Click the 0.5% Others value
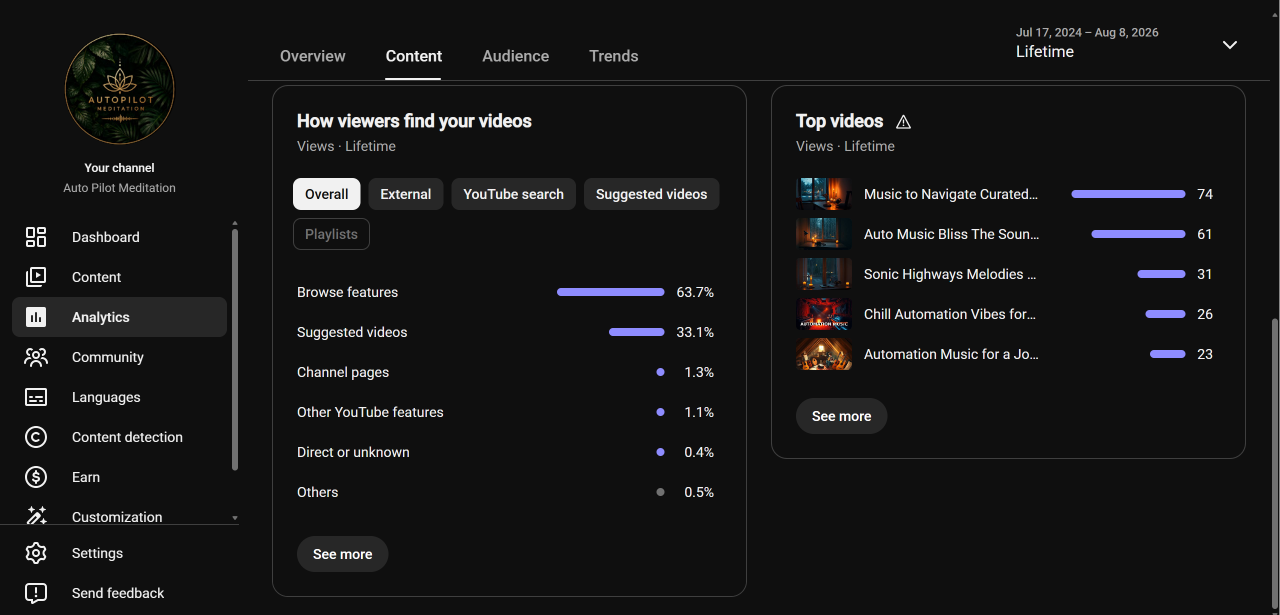 [x=699, y=492]
